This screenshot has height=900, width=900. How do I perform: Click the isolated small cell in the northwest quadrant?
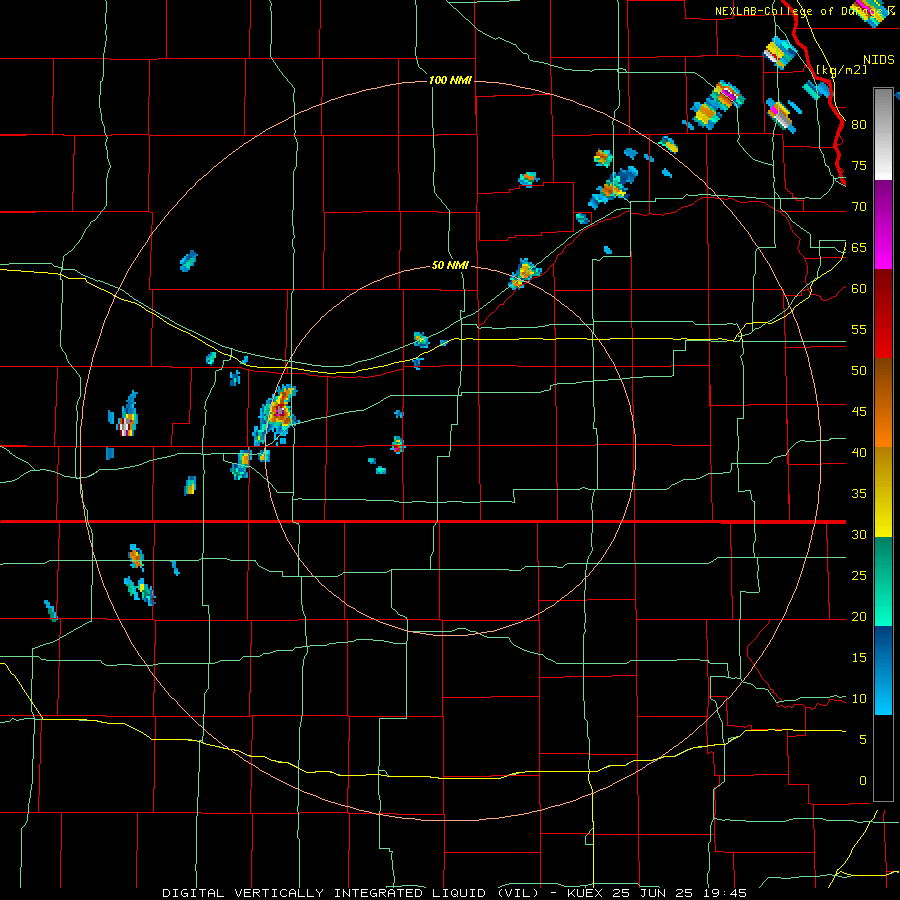(x=188, y=261)
